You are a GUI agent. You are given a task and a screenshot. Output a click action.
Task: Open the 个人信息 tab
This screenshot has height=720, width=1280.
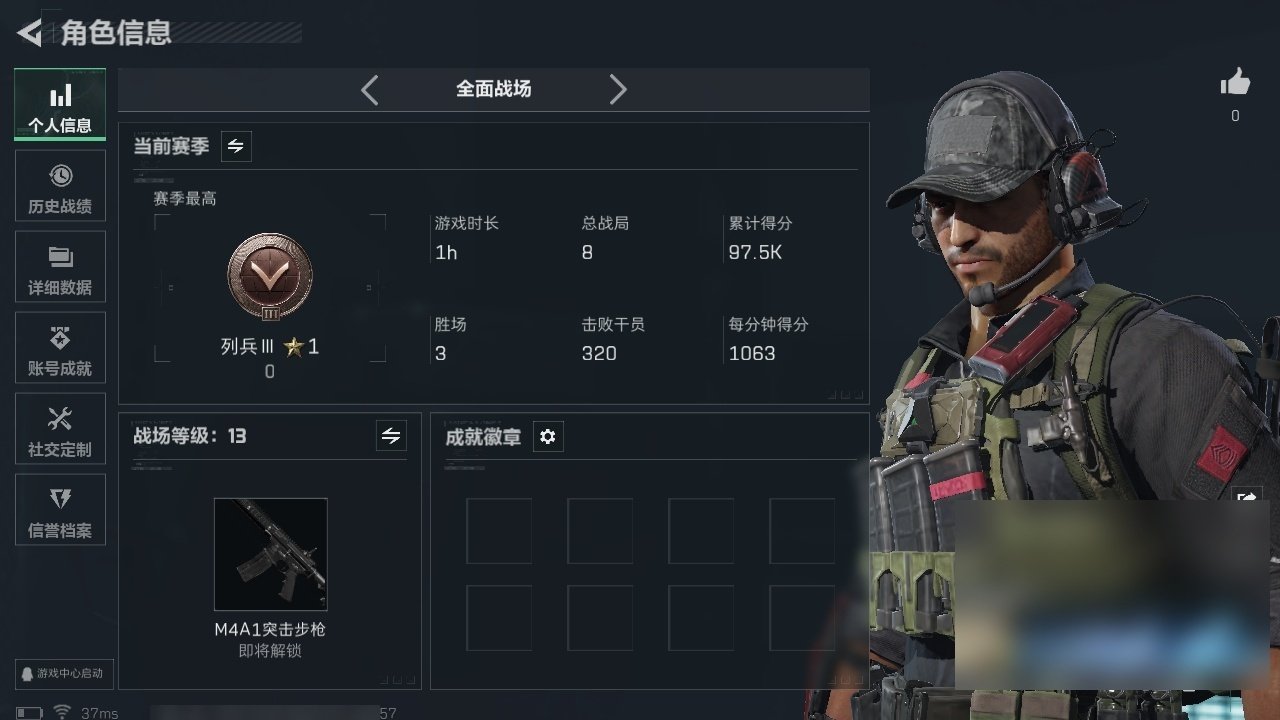point(60,105)
